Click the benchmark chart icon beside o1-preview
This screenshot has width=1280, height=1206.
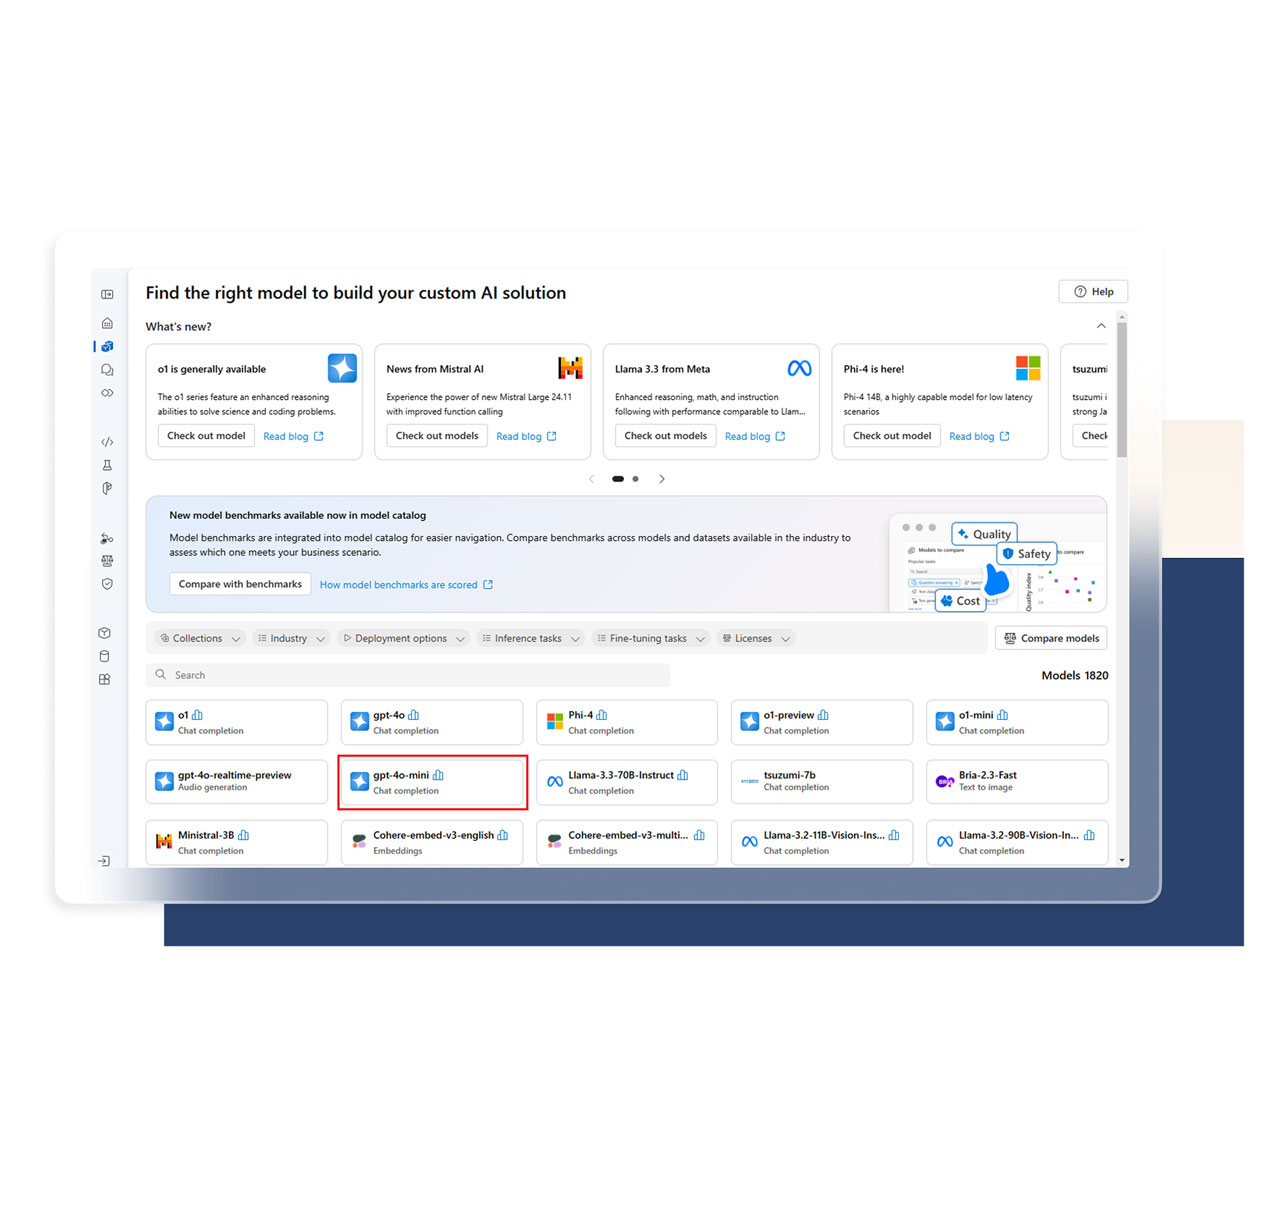click(823, 715)
